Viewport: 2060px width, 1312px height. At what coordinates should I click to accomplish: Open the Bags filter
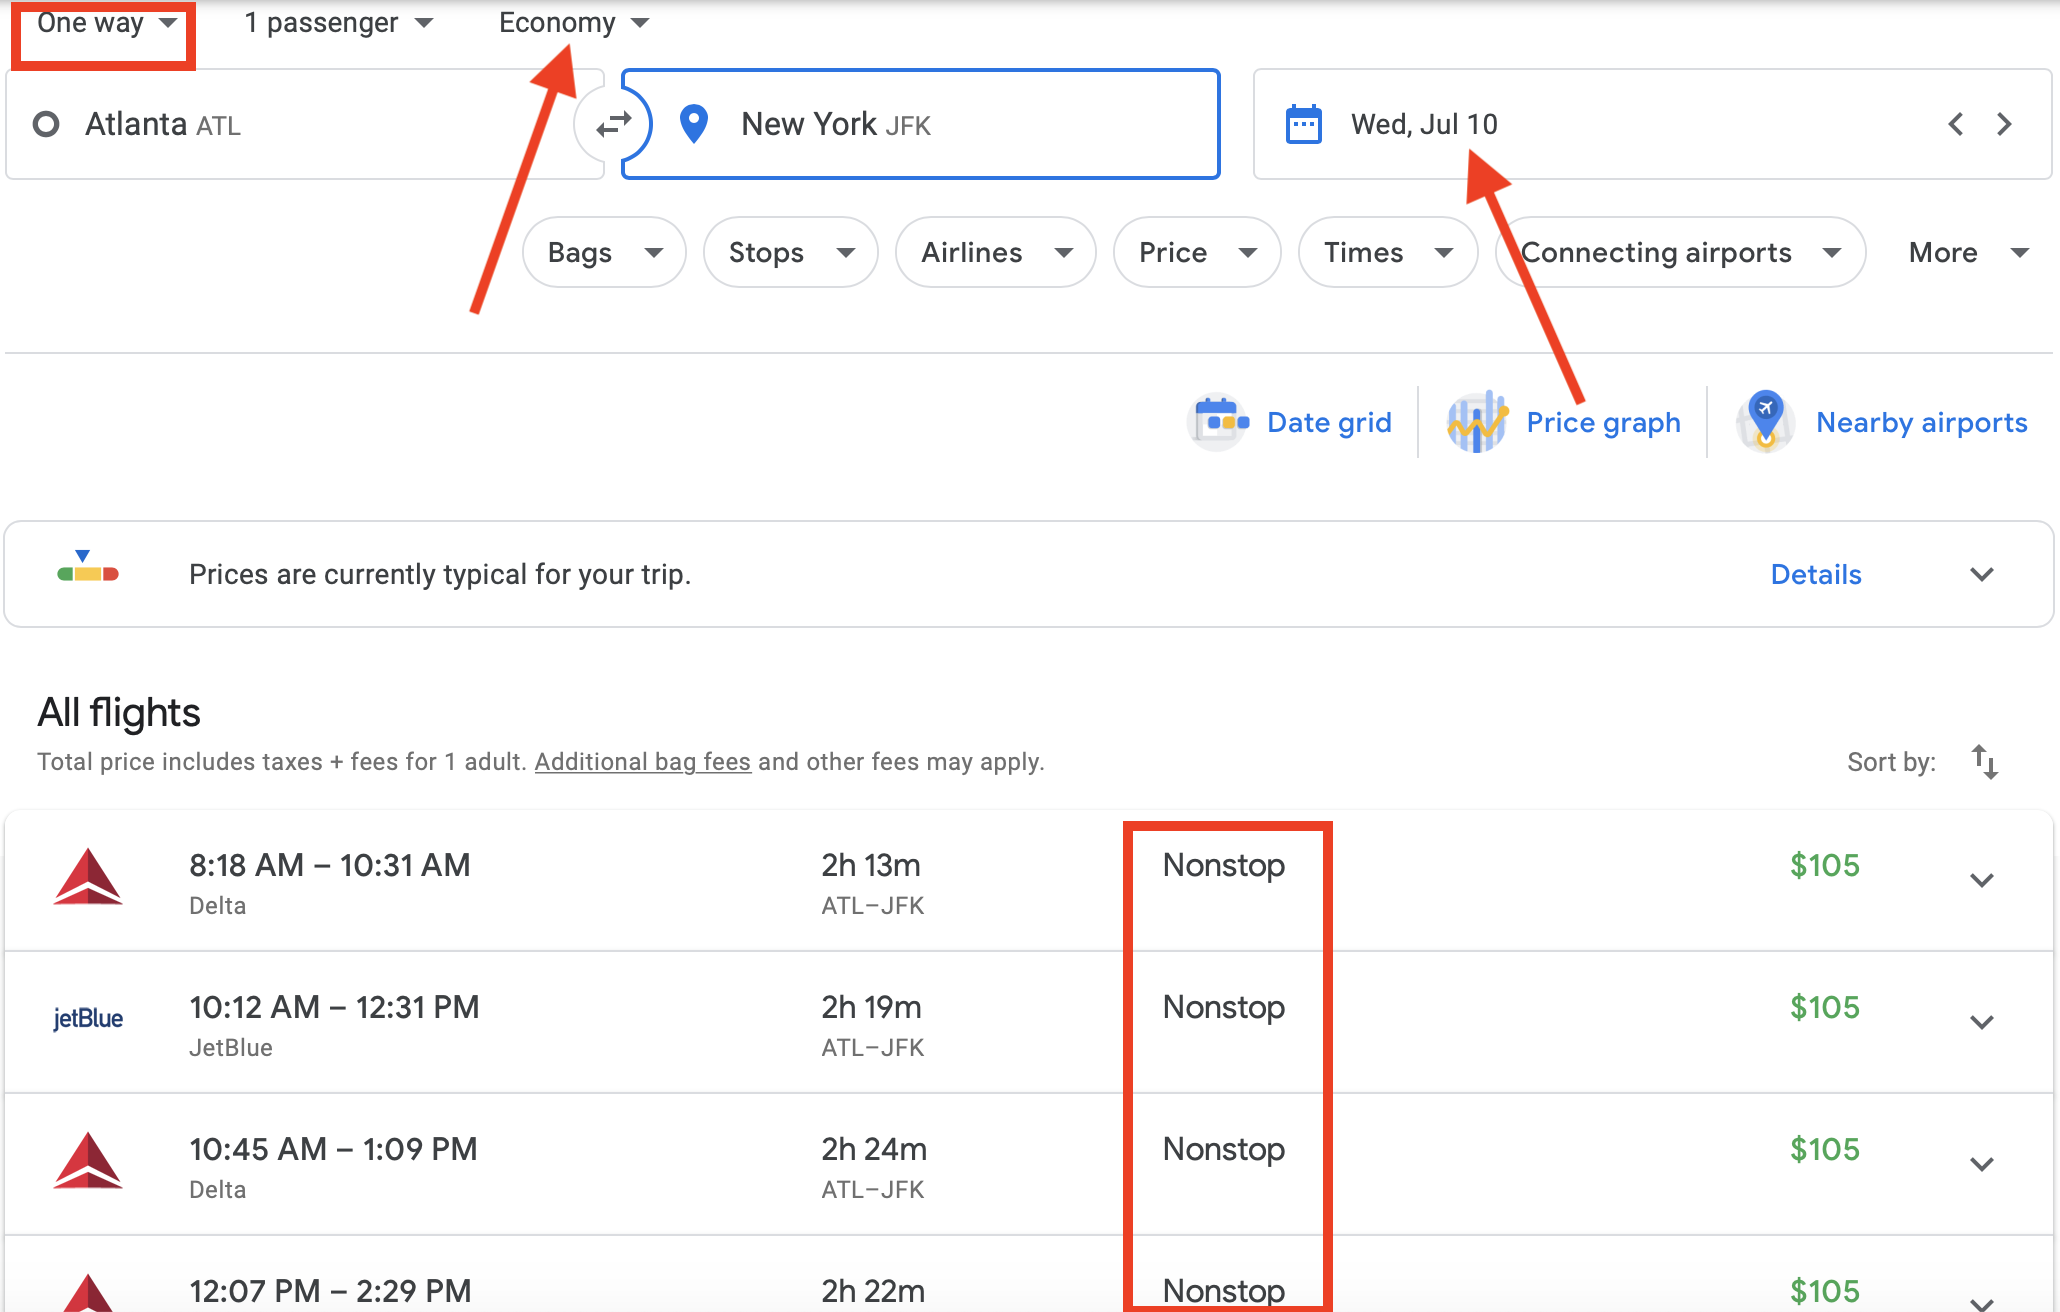604,252
